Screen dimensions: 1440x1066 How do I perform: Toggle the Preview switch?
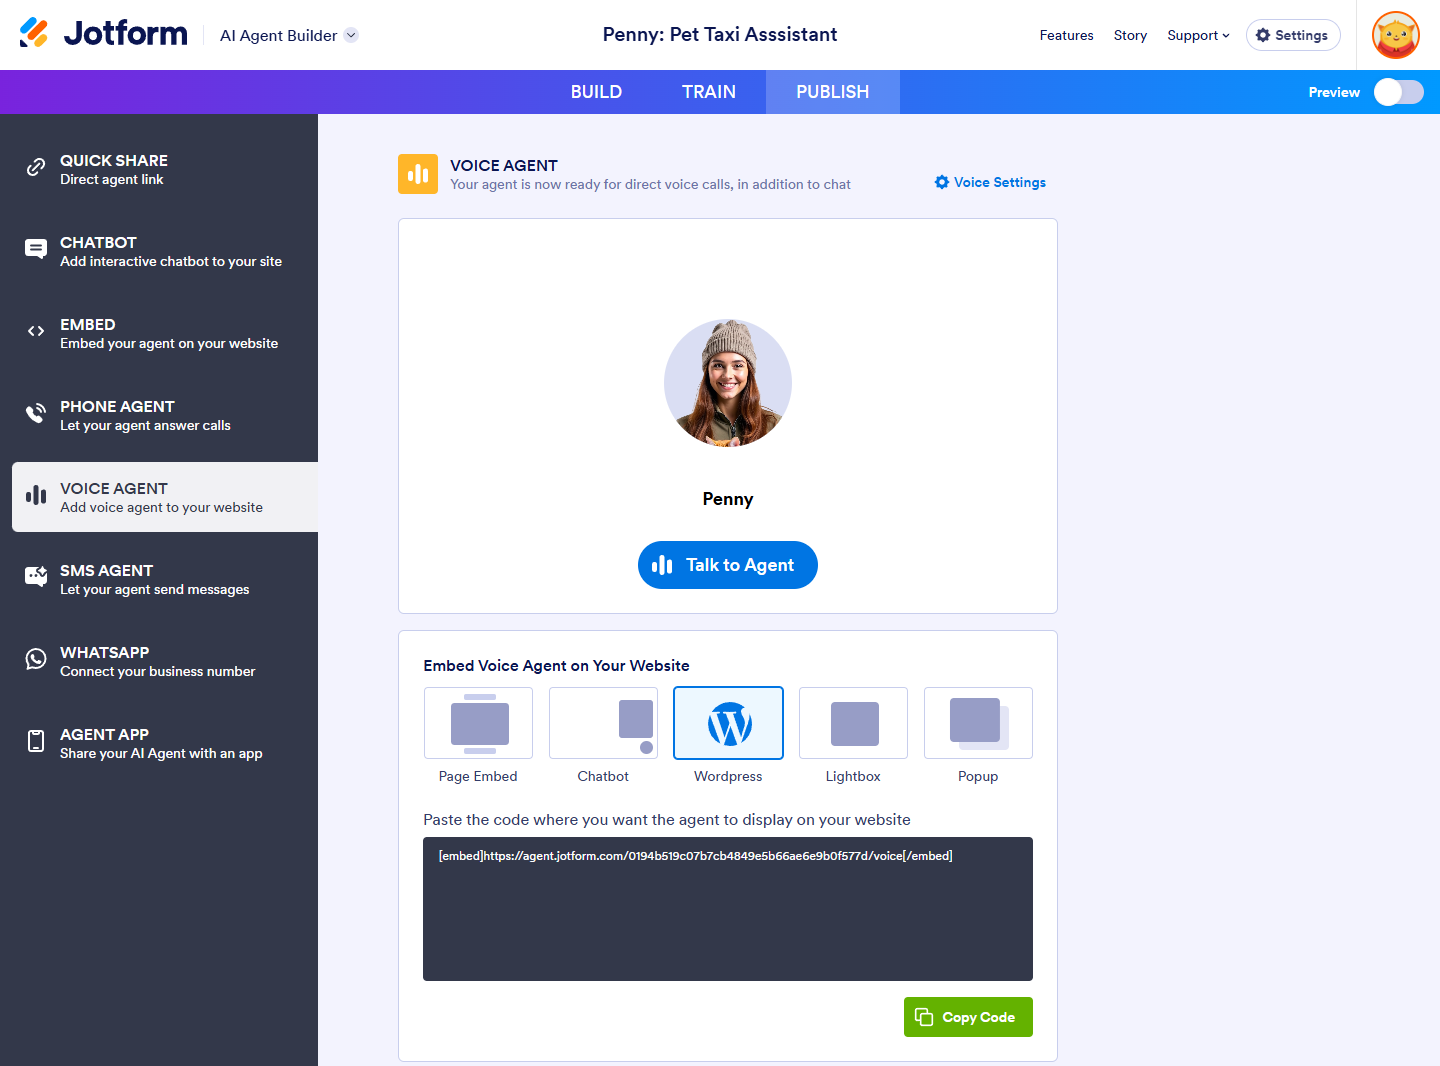click(1398, 92)
